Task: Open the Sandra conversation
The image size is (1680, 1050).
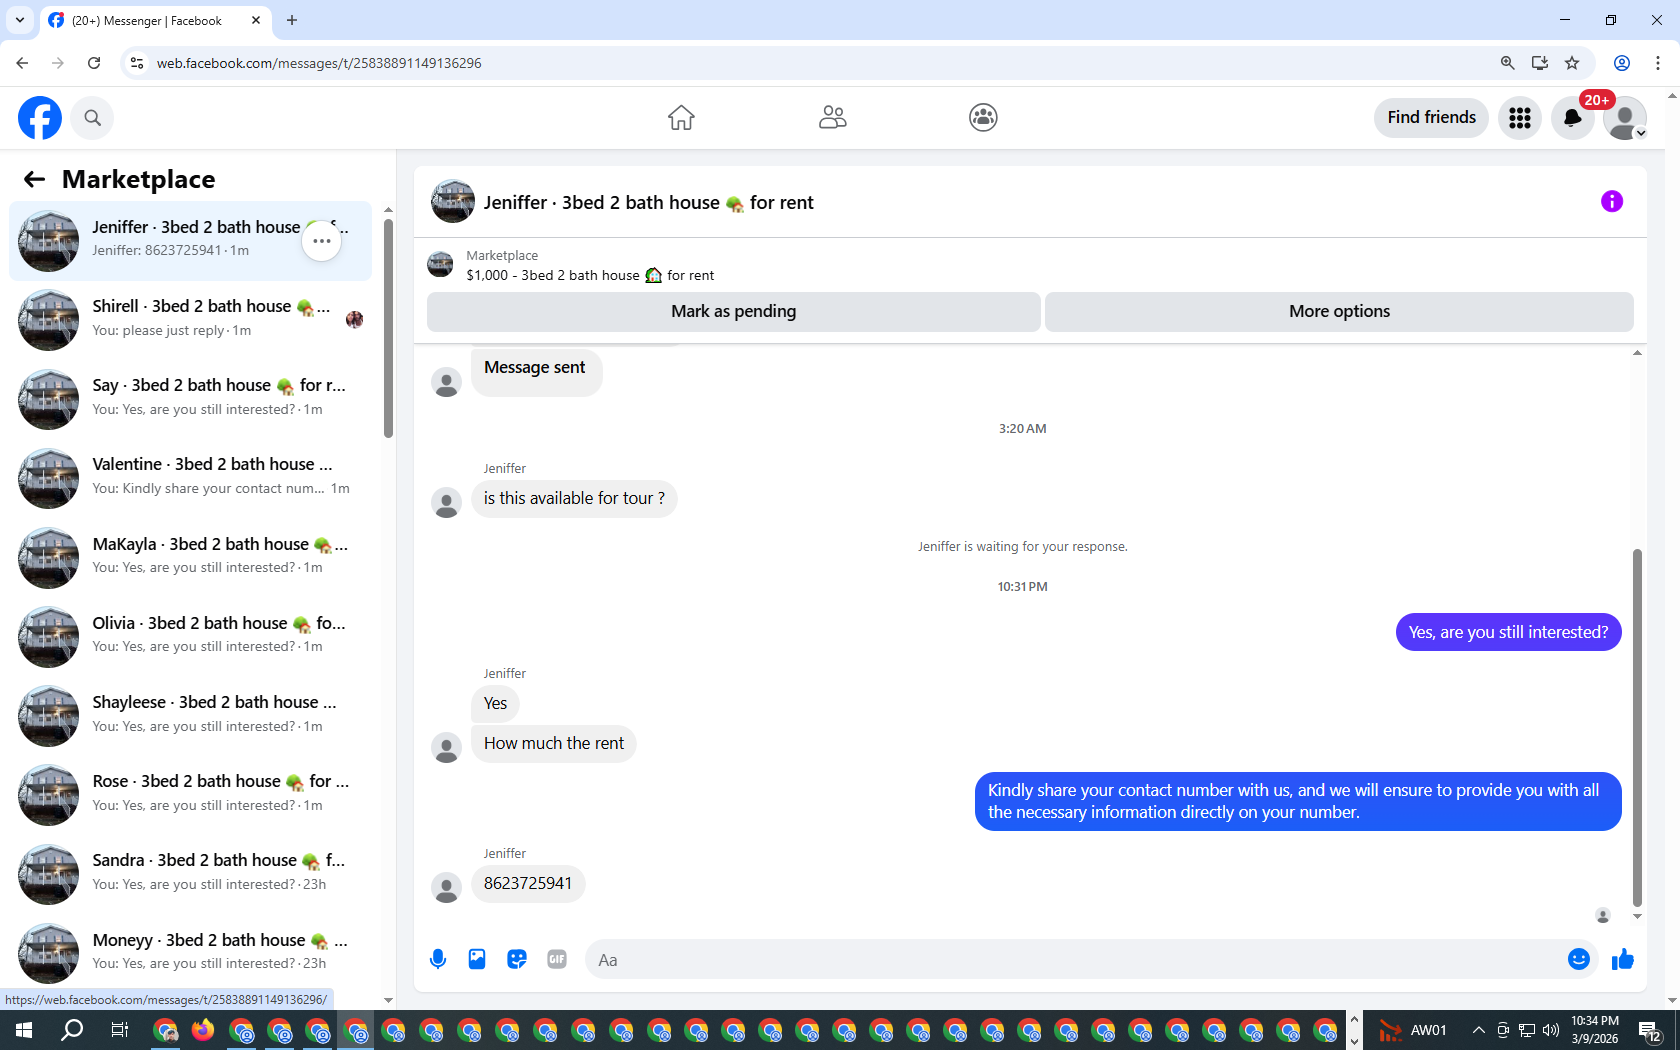Action: point(190,874)
